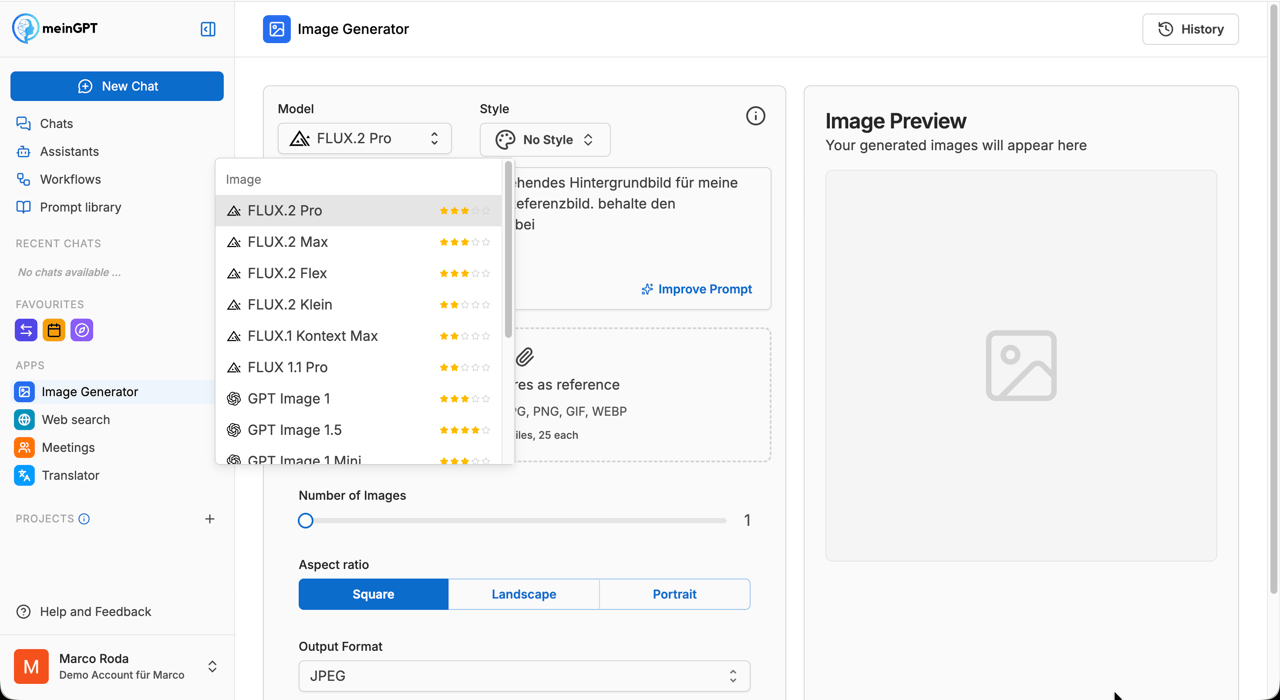Click the meinGPT logo icon
Image resolution: width=1280 pixels, height=700 pixels.
[x=25, y=28]
